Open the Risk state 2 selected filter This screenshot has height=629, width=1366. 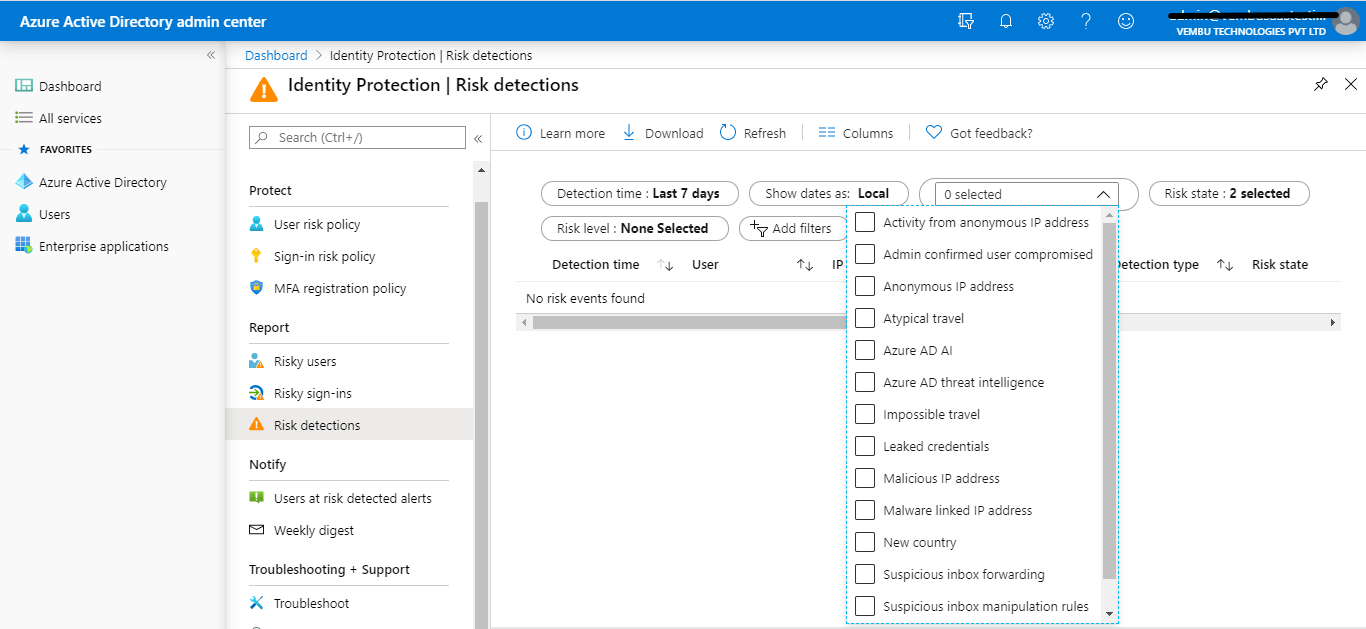pyautogui.click(x=1229, y=194)
